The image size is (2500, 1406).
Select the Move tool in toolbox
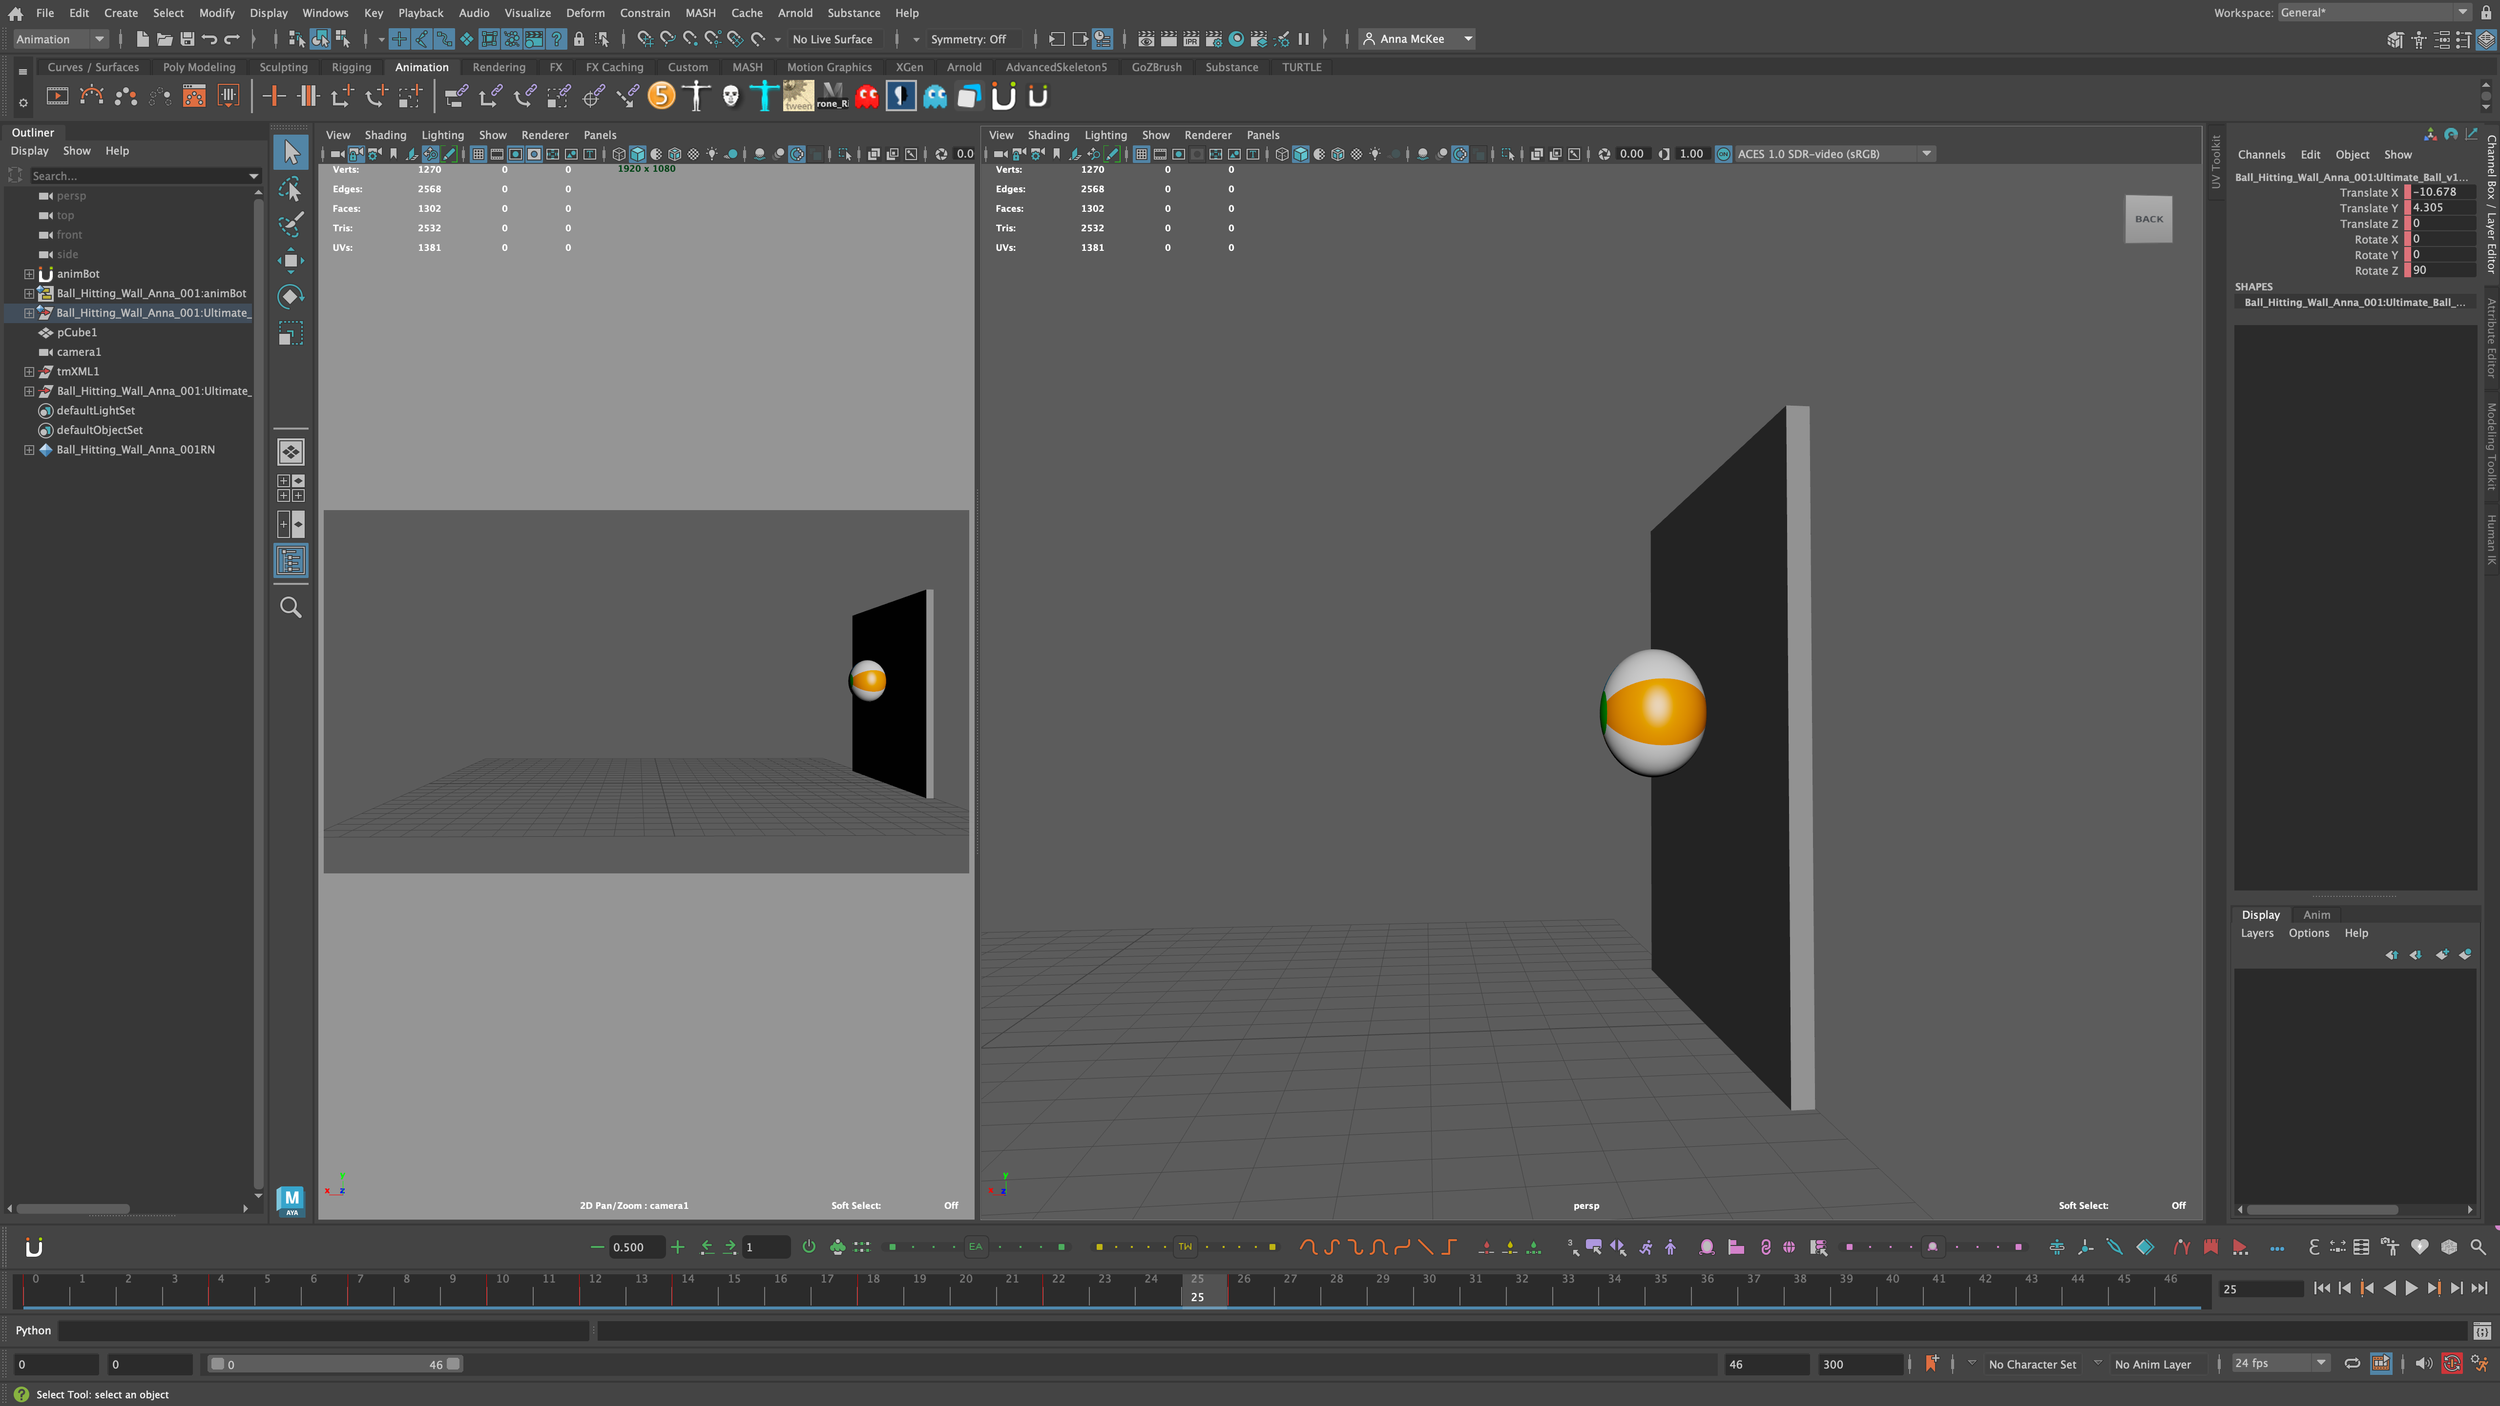(290, 261)
